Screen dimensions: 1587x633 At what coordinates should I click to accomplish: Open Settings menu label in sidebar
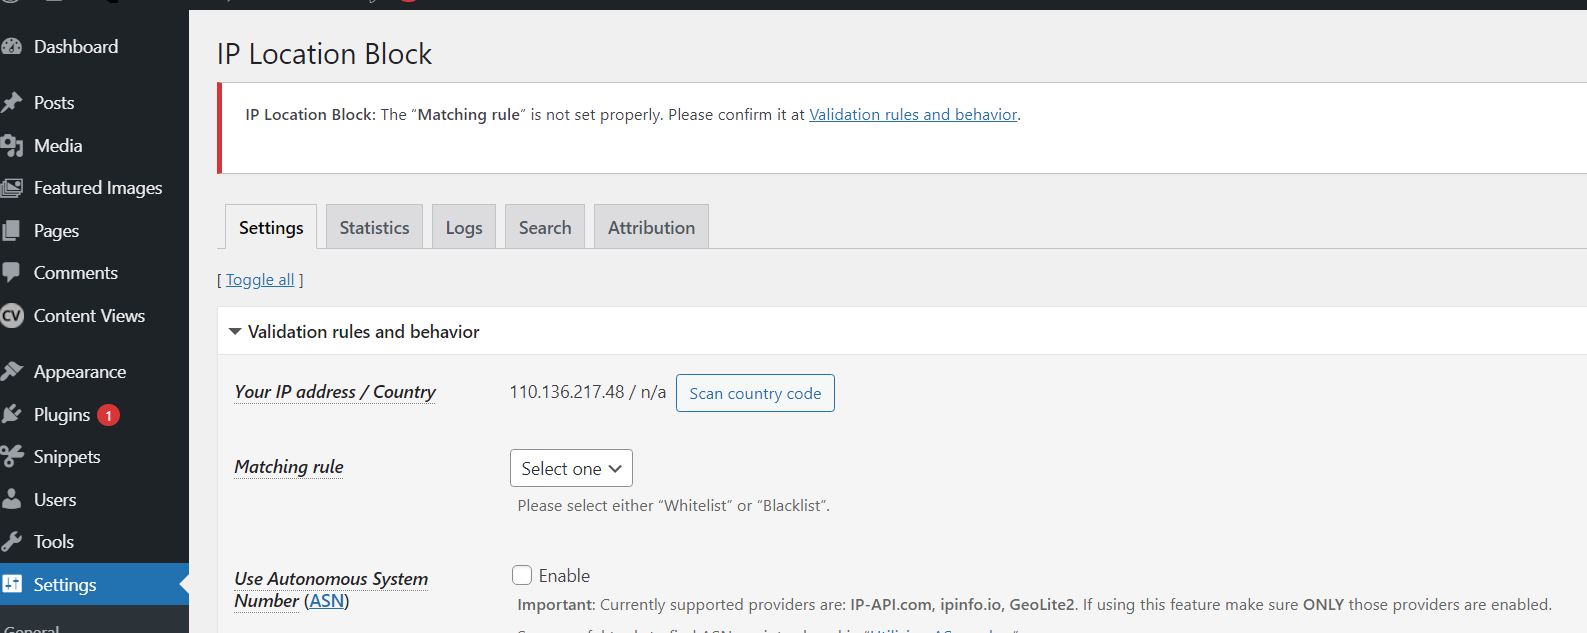(x=65, y=585)
